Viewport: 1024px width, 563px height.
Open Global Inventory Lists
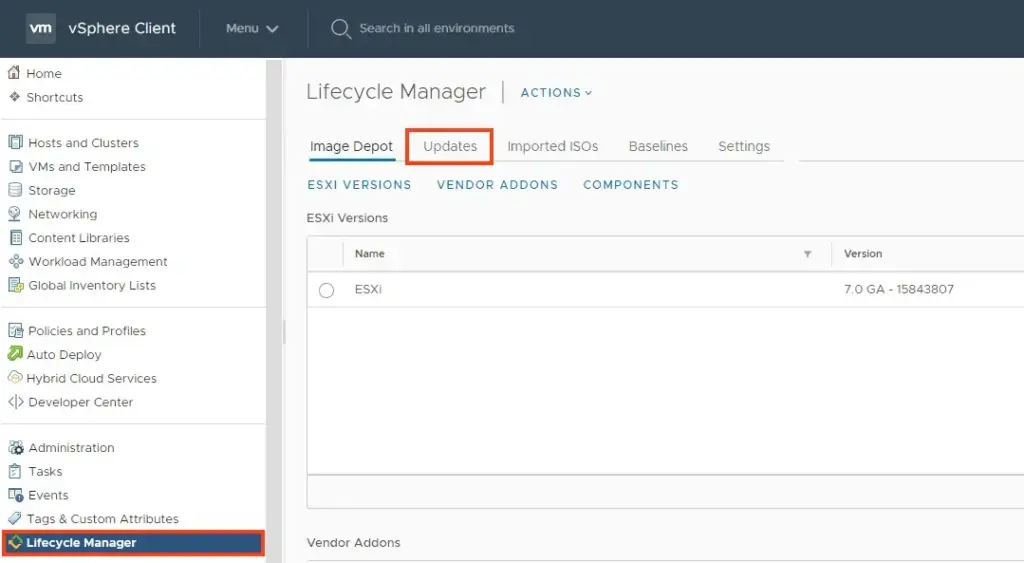(92, 285)
